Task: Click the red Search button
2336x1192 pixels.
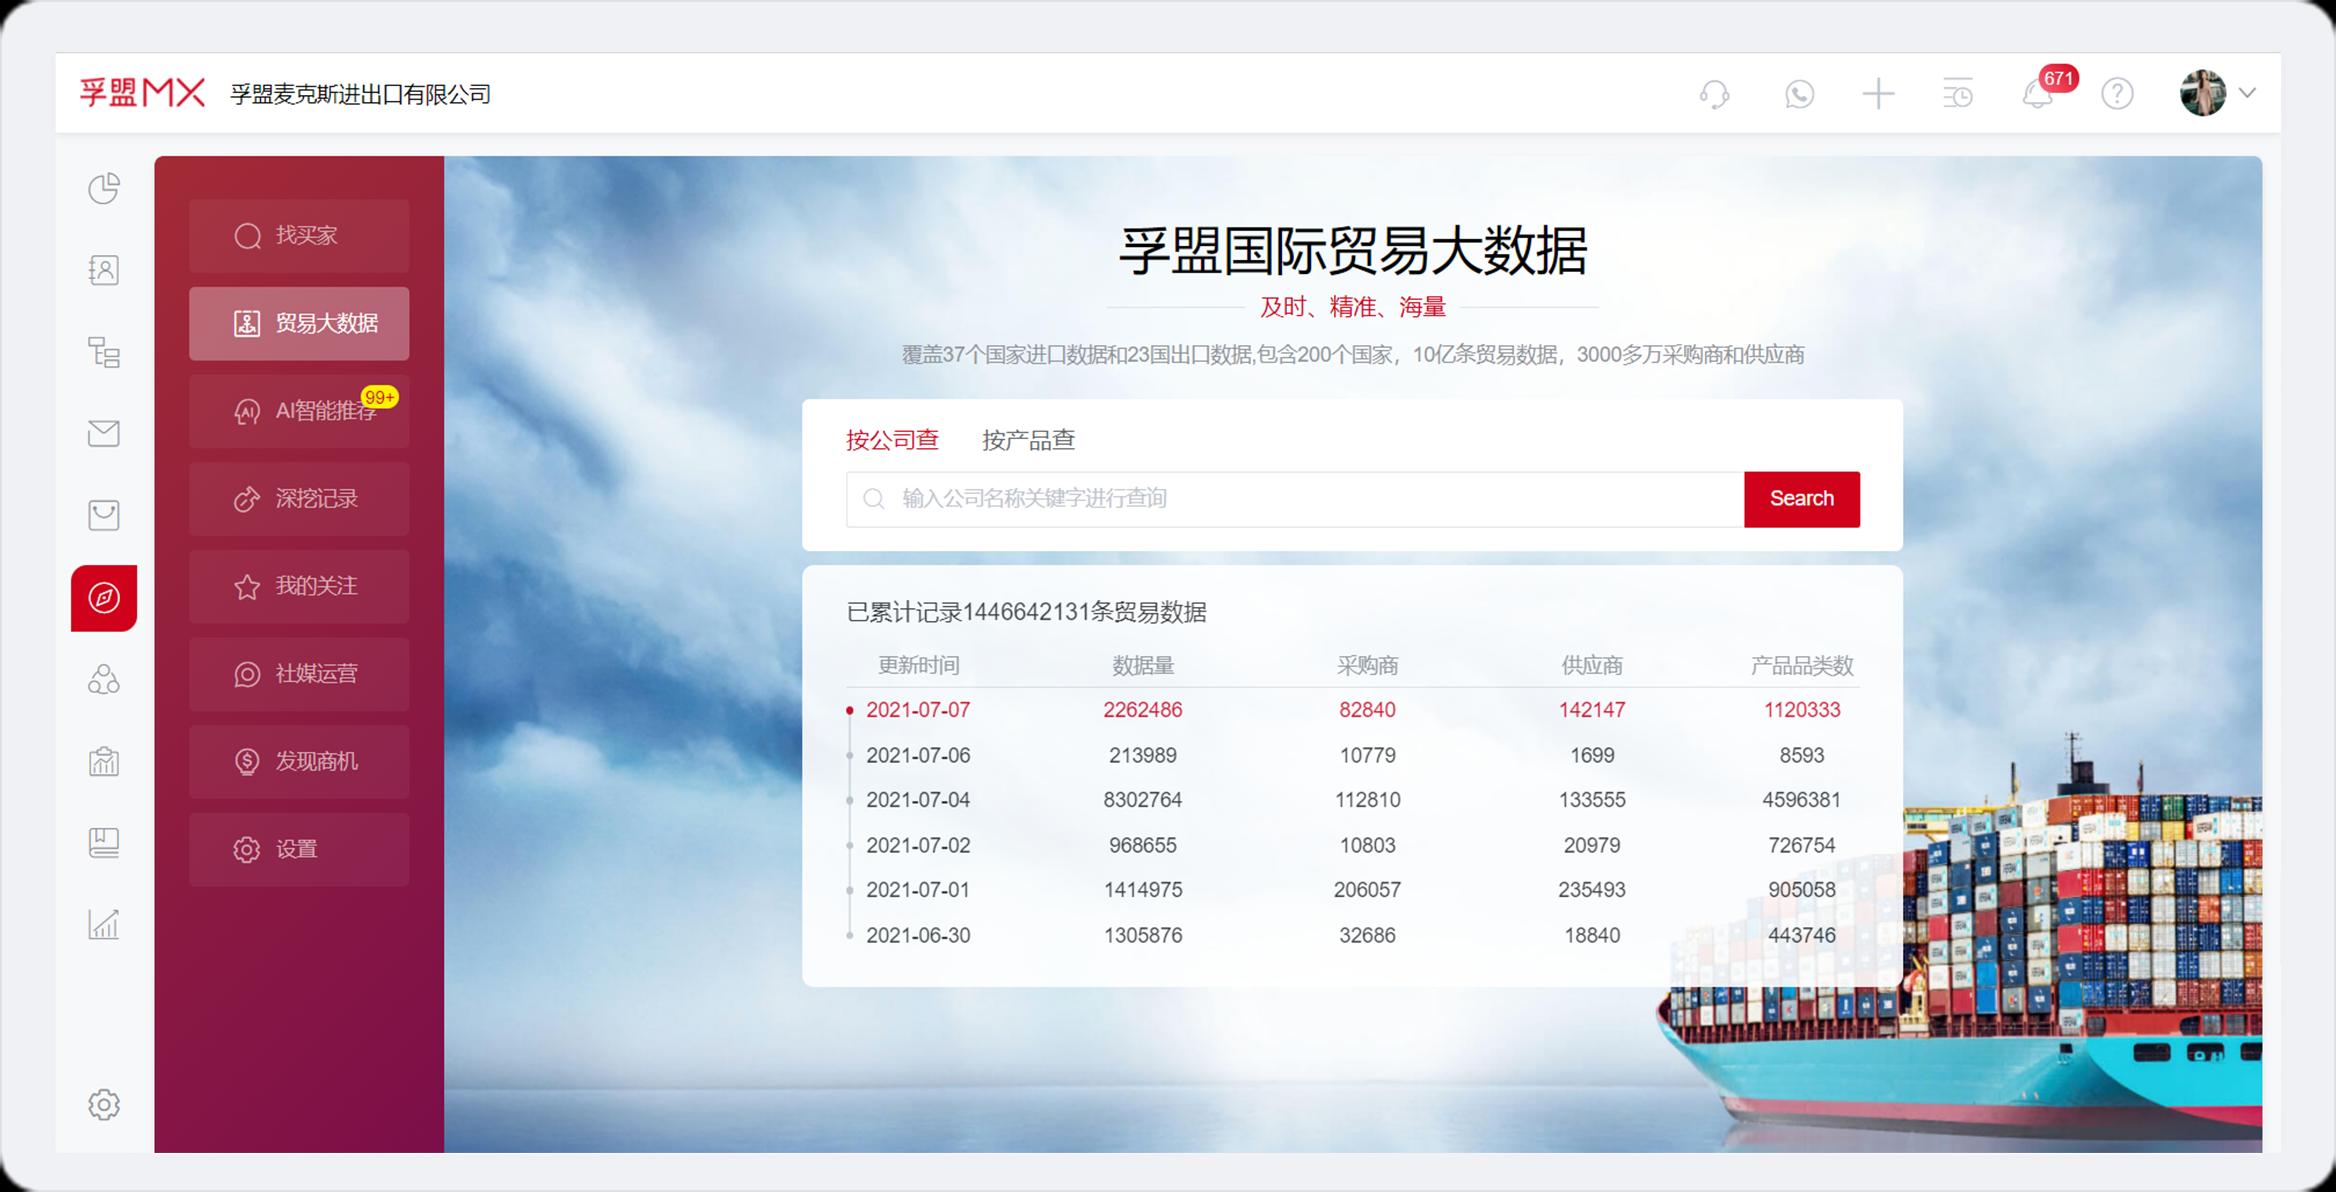Action: (1801, 498)
